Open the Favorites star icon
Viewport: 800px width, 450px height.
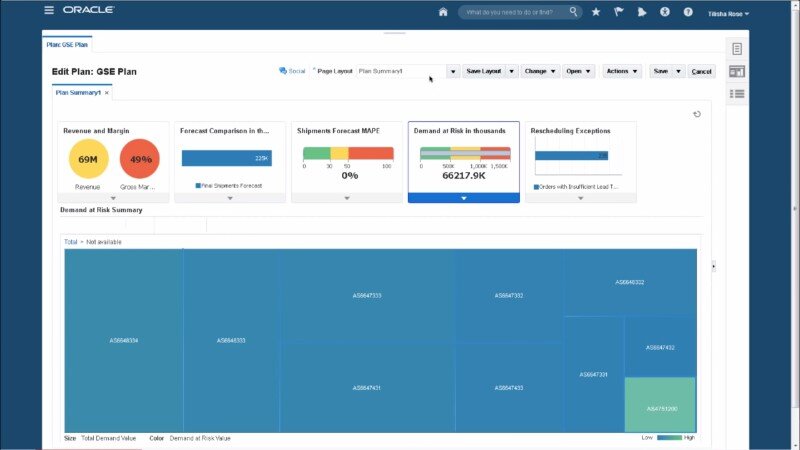(x=596, y=12)
